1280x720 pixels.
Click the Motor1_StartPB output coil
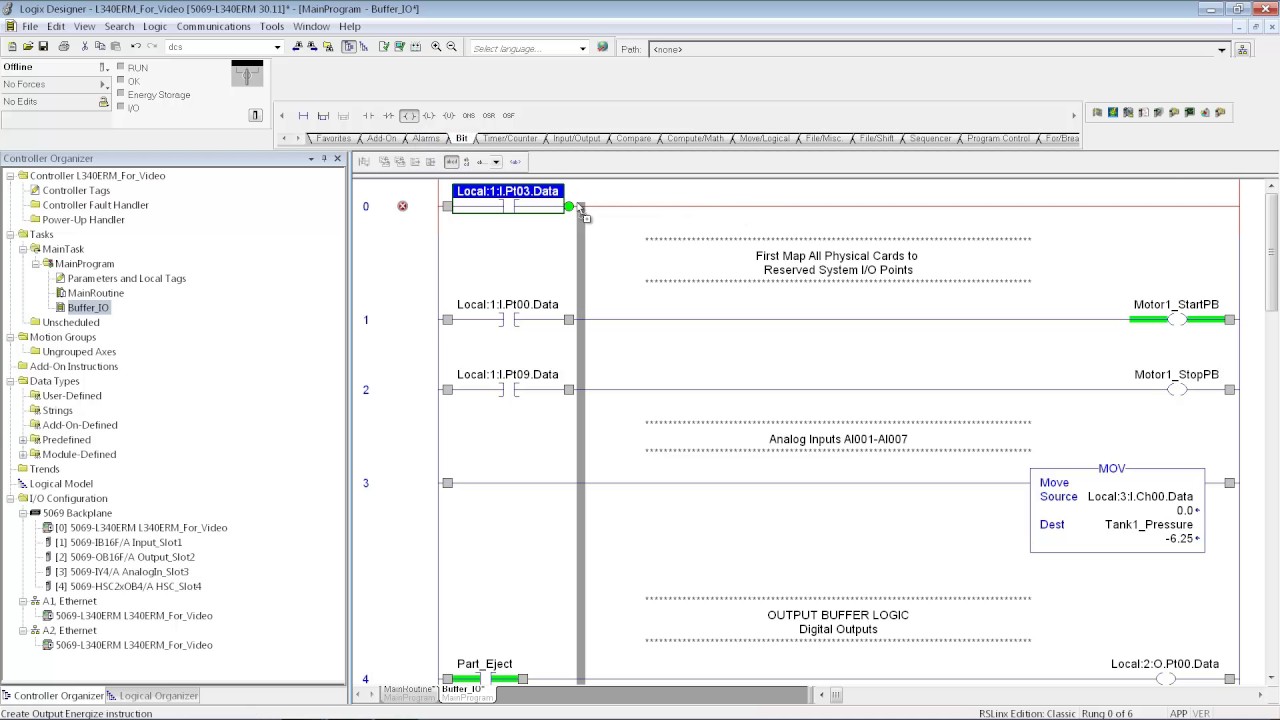(1177, 319)
